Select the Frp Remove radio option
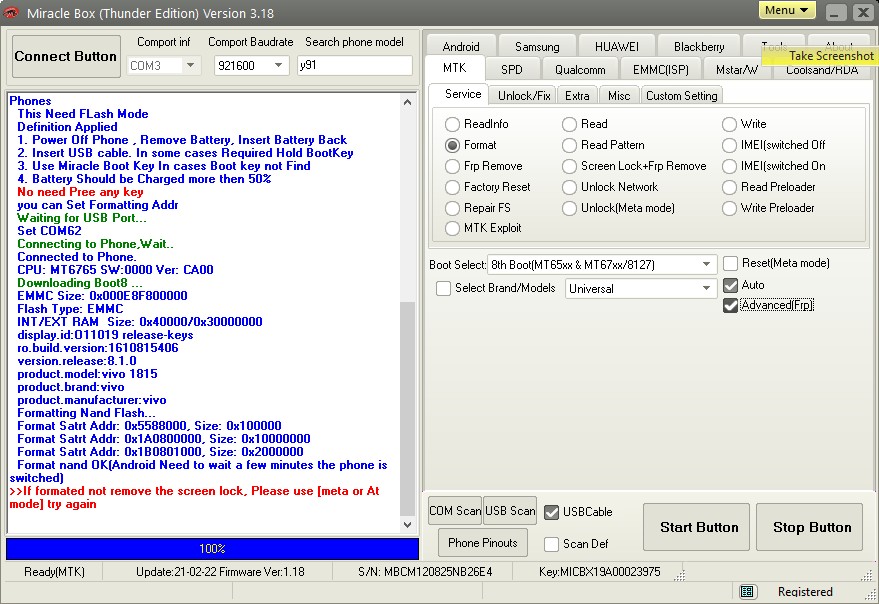Screen dimensions: 879x604 coord(453,166)
